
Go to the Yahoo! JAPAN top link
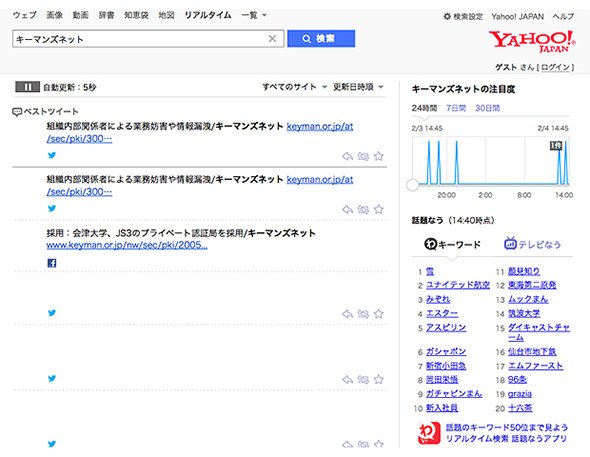point(517,17)
